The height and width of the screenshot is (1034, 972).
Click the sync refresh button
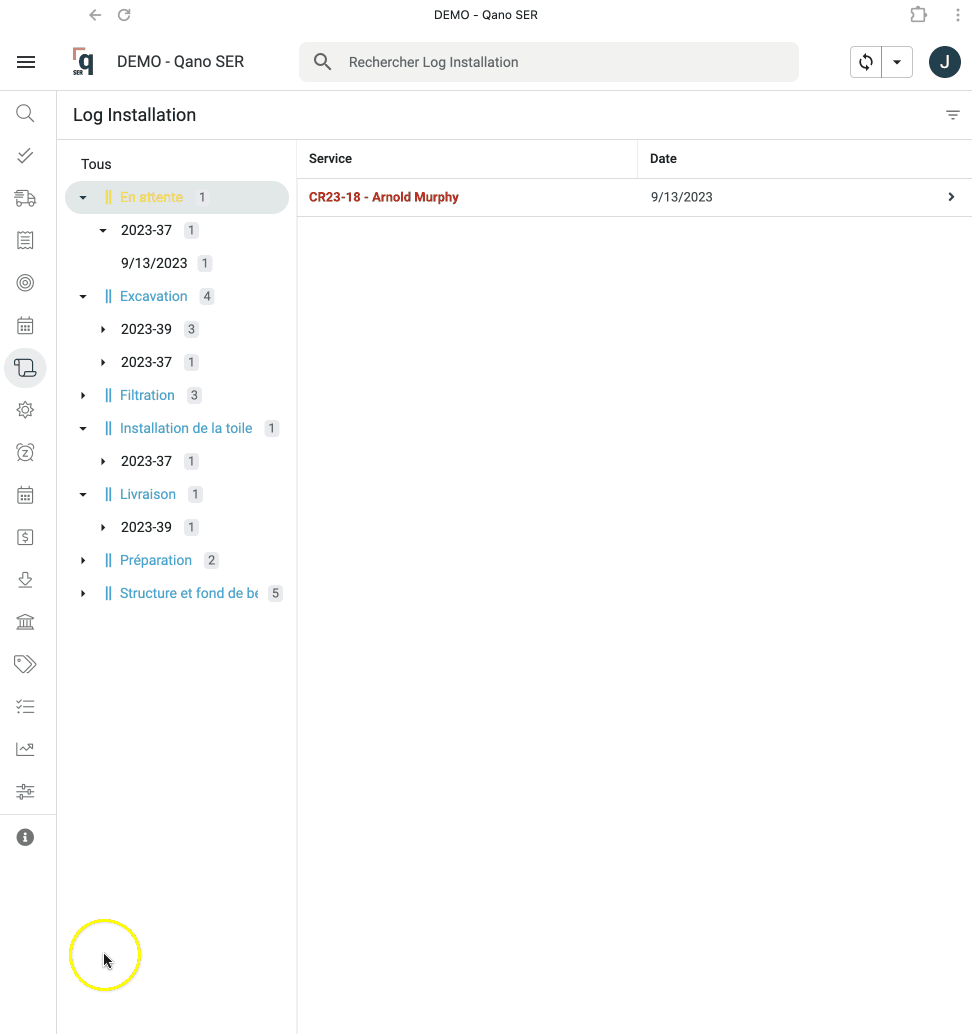click(866, 62)
